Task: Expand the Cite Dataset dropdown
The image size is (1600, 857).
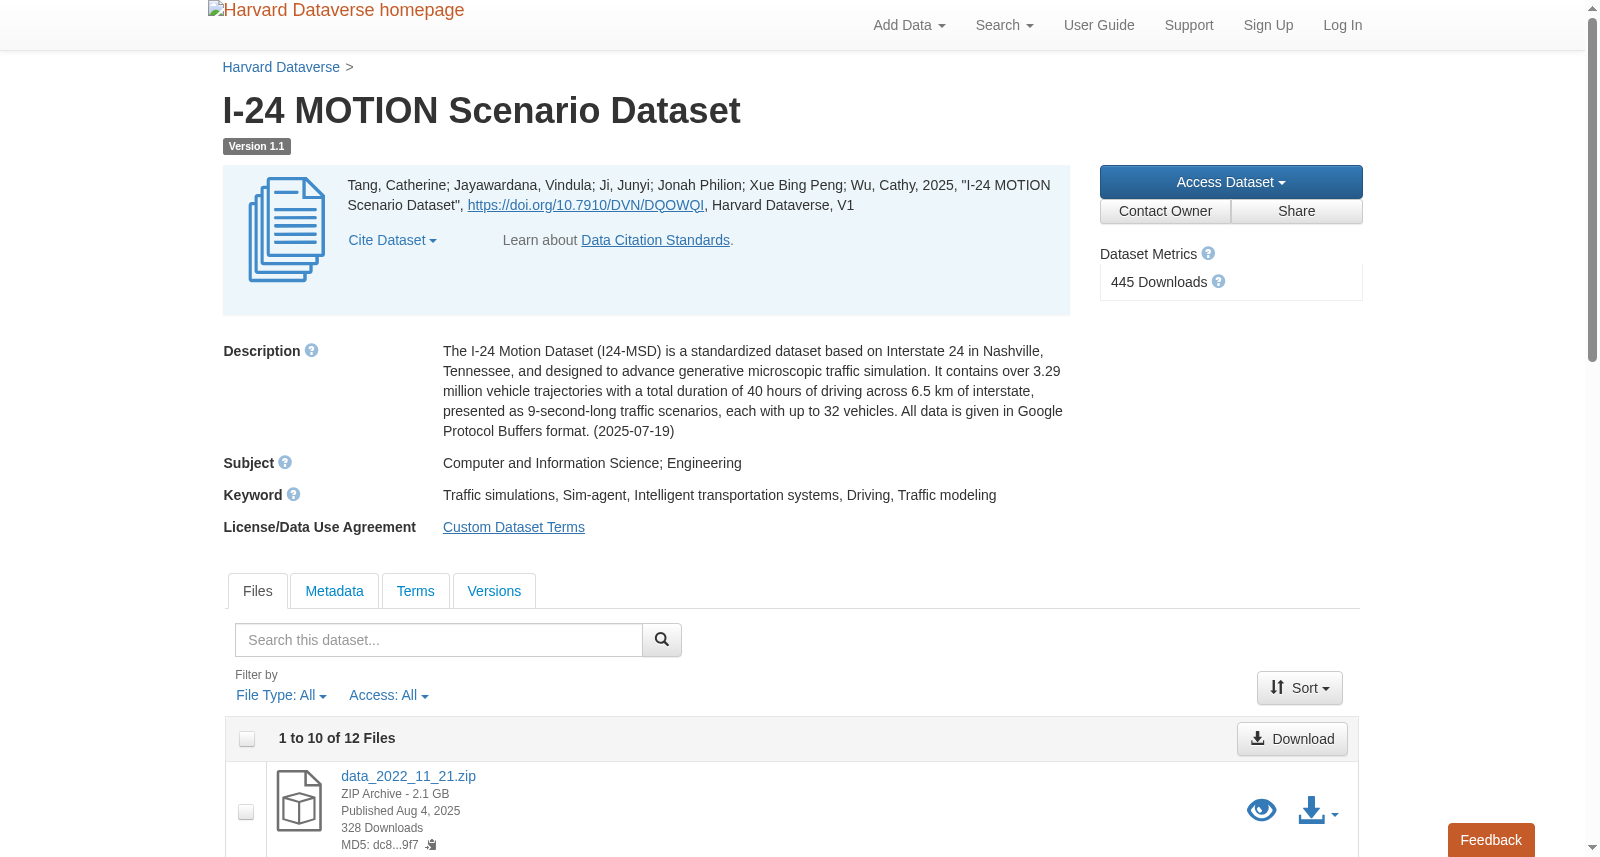Action: point(392,240)
